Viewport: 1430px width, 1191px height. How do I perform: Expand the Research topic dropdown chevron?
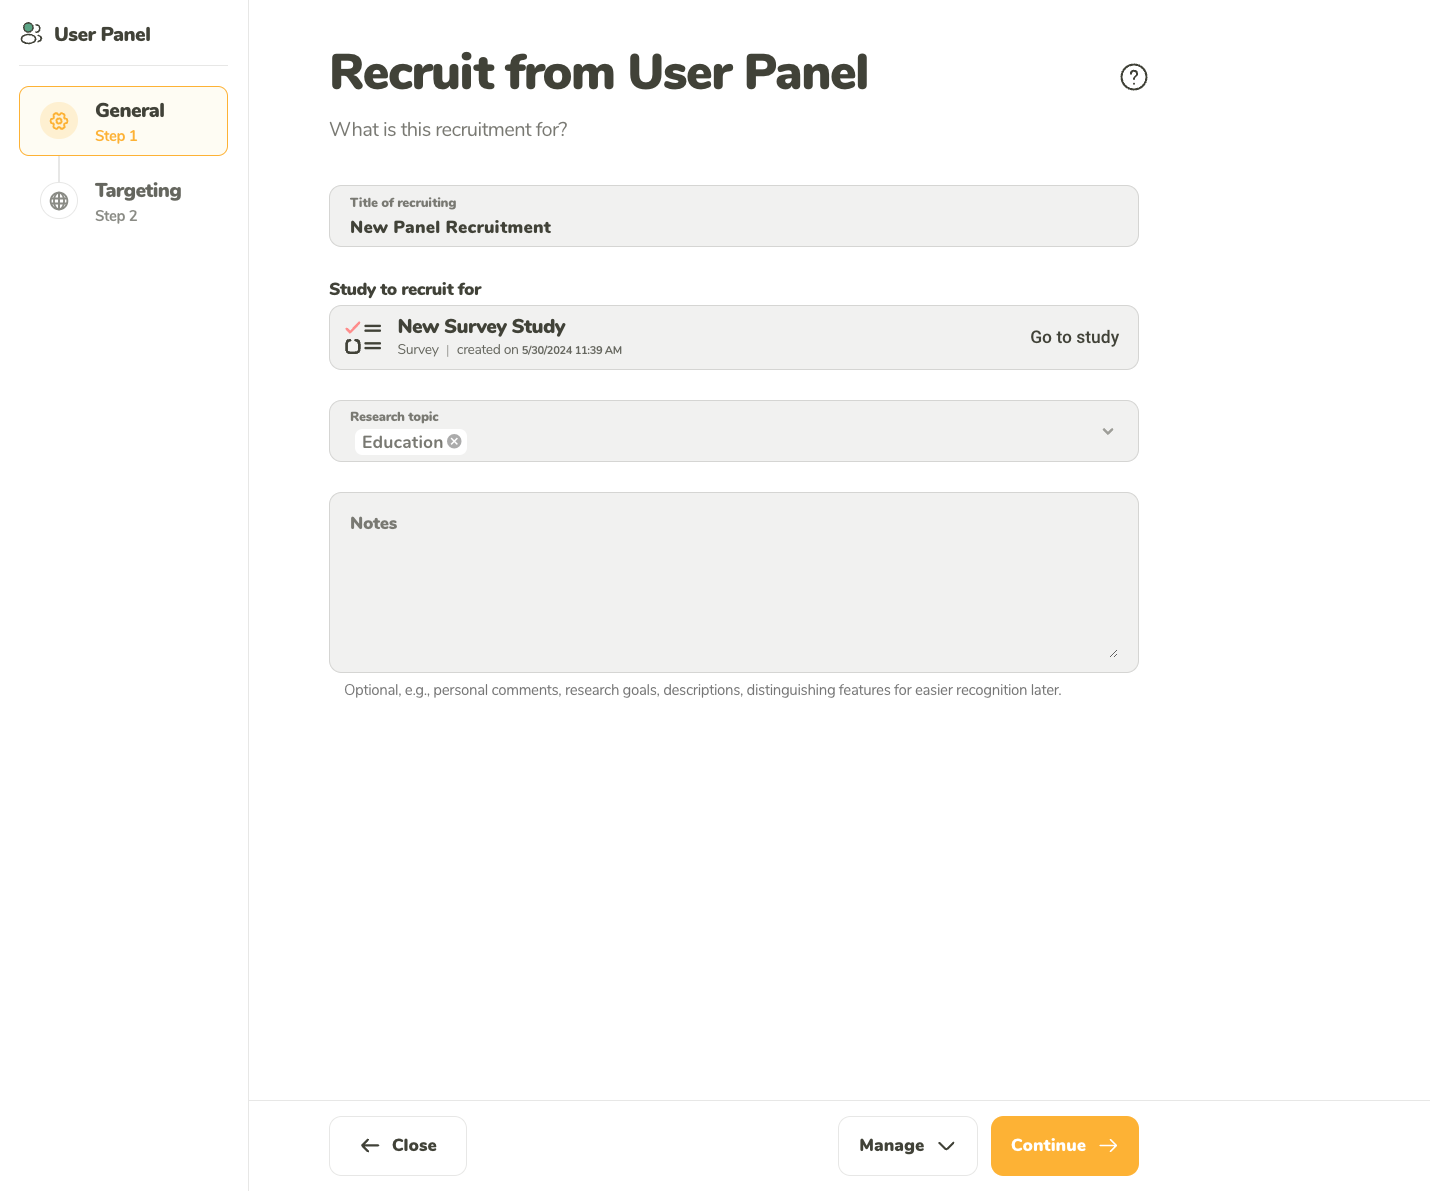[x=1108, y=431]
